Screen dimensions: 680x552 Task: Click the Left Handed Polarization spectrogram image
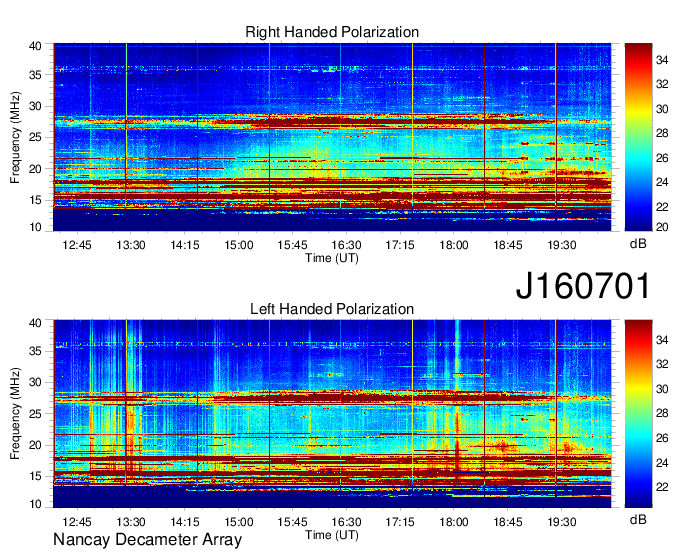pos(332,414)
